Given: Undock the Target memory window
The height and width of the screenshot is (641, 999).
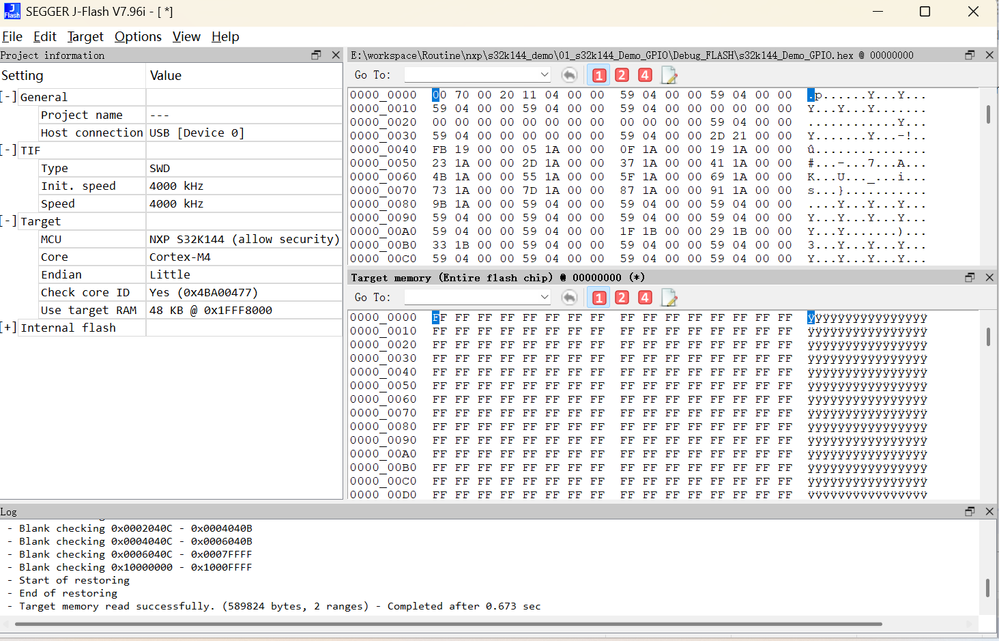Looking at the screenshot, I should [970, 277].
